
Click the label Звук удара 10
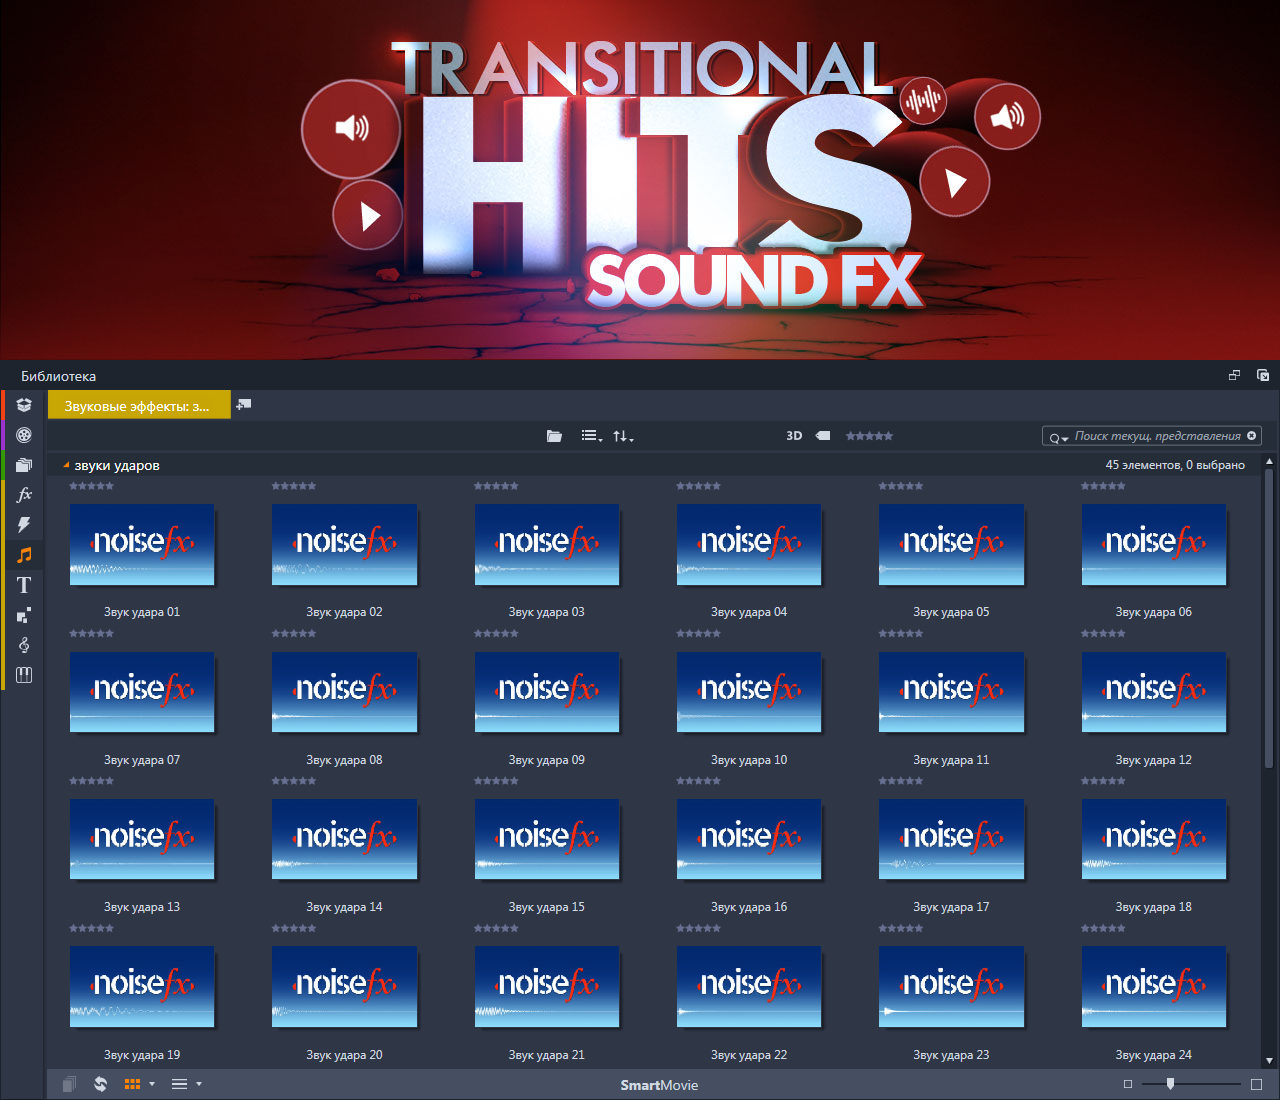[x=749, y=760]
